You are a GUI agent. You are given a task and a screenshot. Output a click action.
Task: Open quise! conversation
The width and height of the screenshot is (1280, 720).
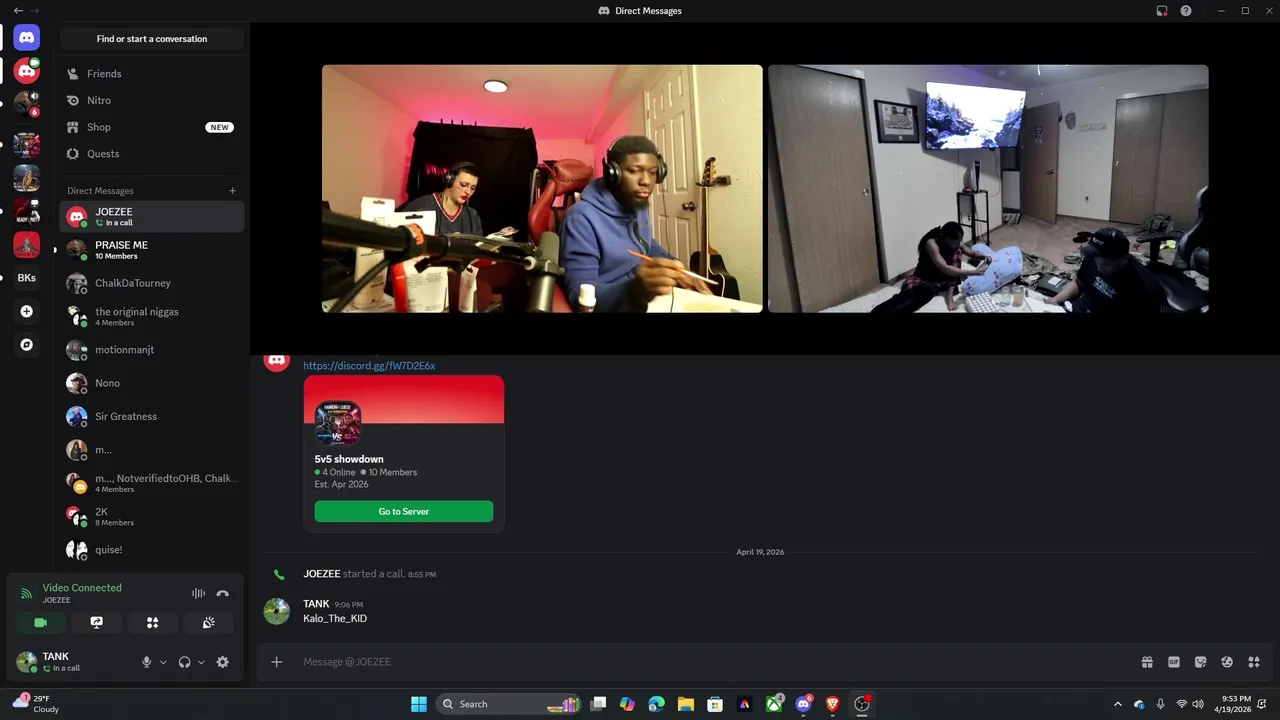coord(152,550)
